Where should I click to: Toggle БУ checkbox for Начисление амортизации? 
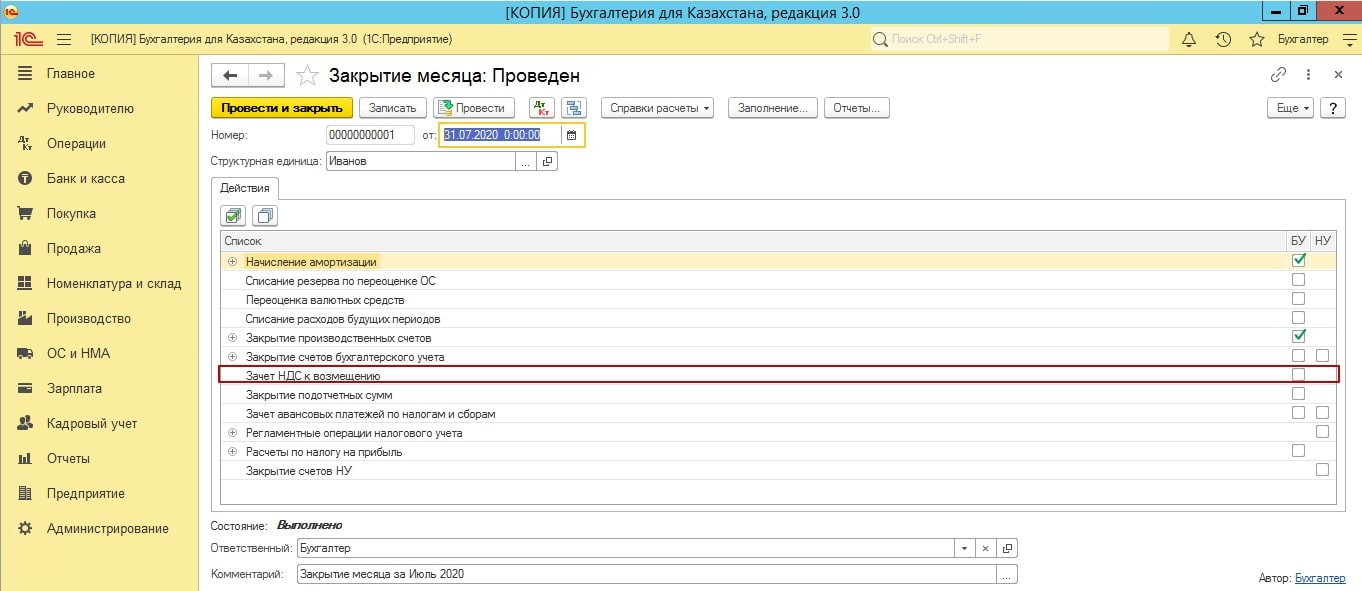click(1298, 261)
